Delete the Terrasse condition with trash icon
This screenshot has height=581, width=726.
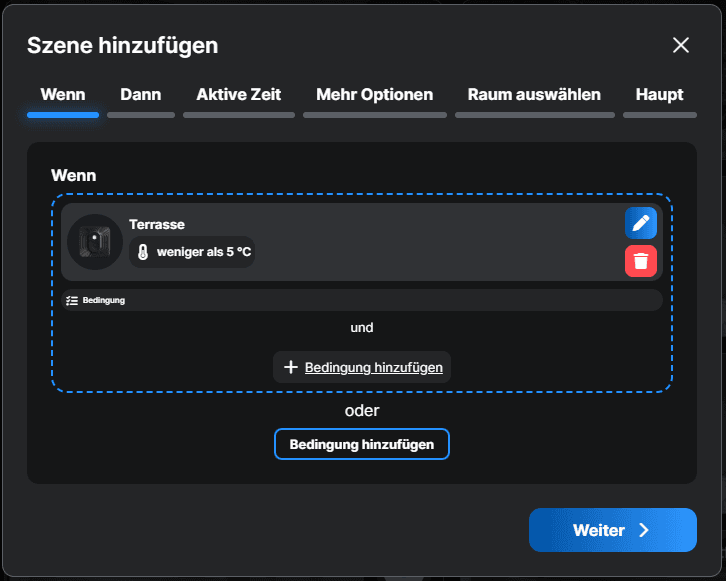pos(641,261)
